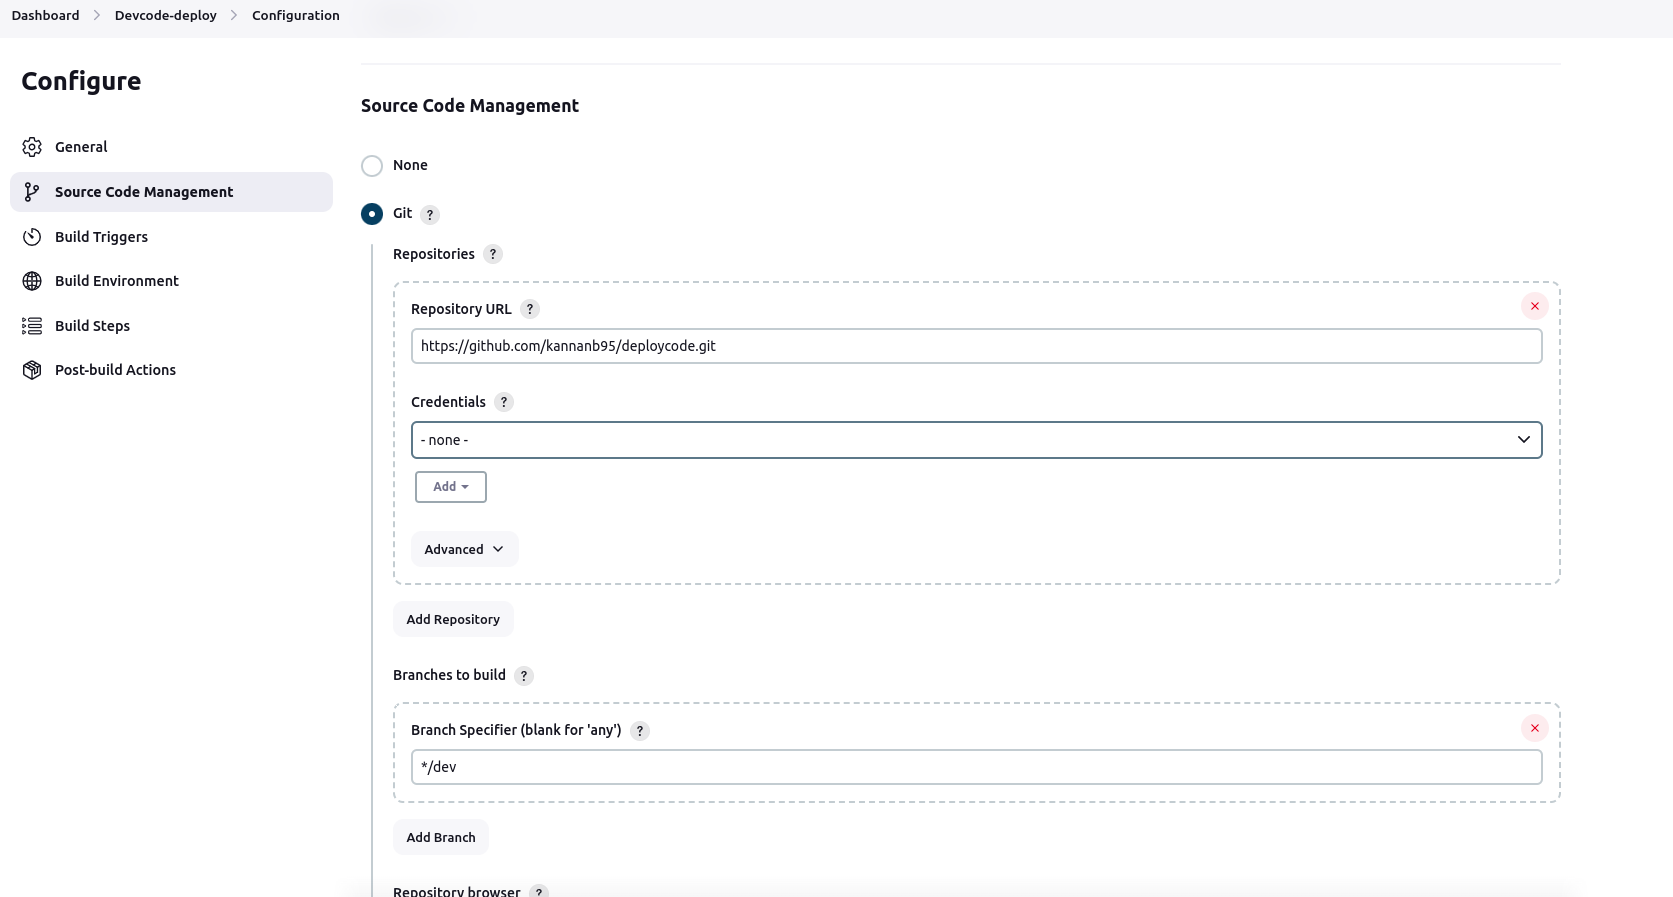1673x897 pixels.
Task: Open help icon next to Repository URL
Action: pos(530,309)
